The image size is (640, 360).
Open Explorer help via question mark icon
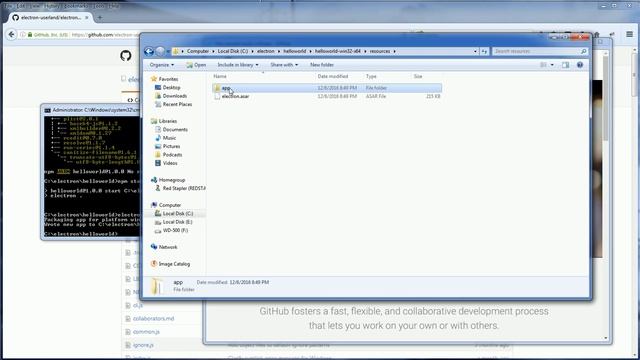pos(580,65)
